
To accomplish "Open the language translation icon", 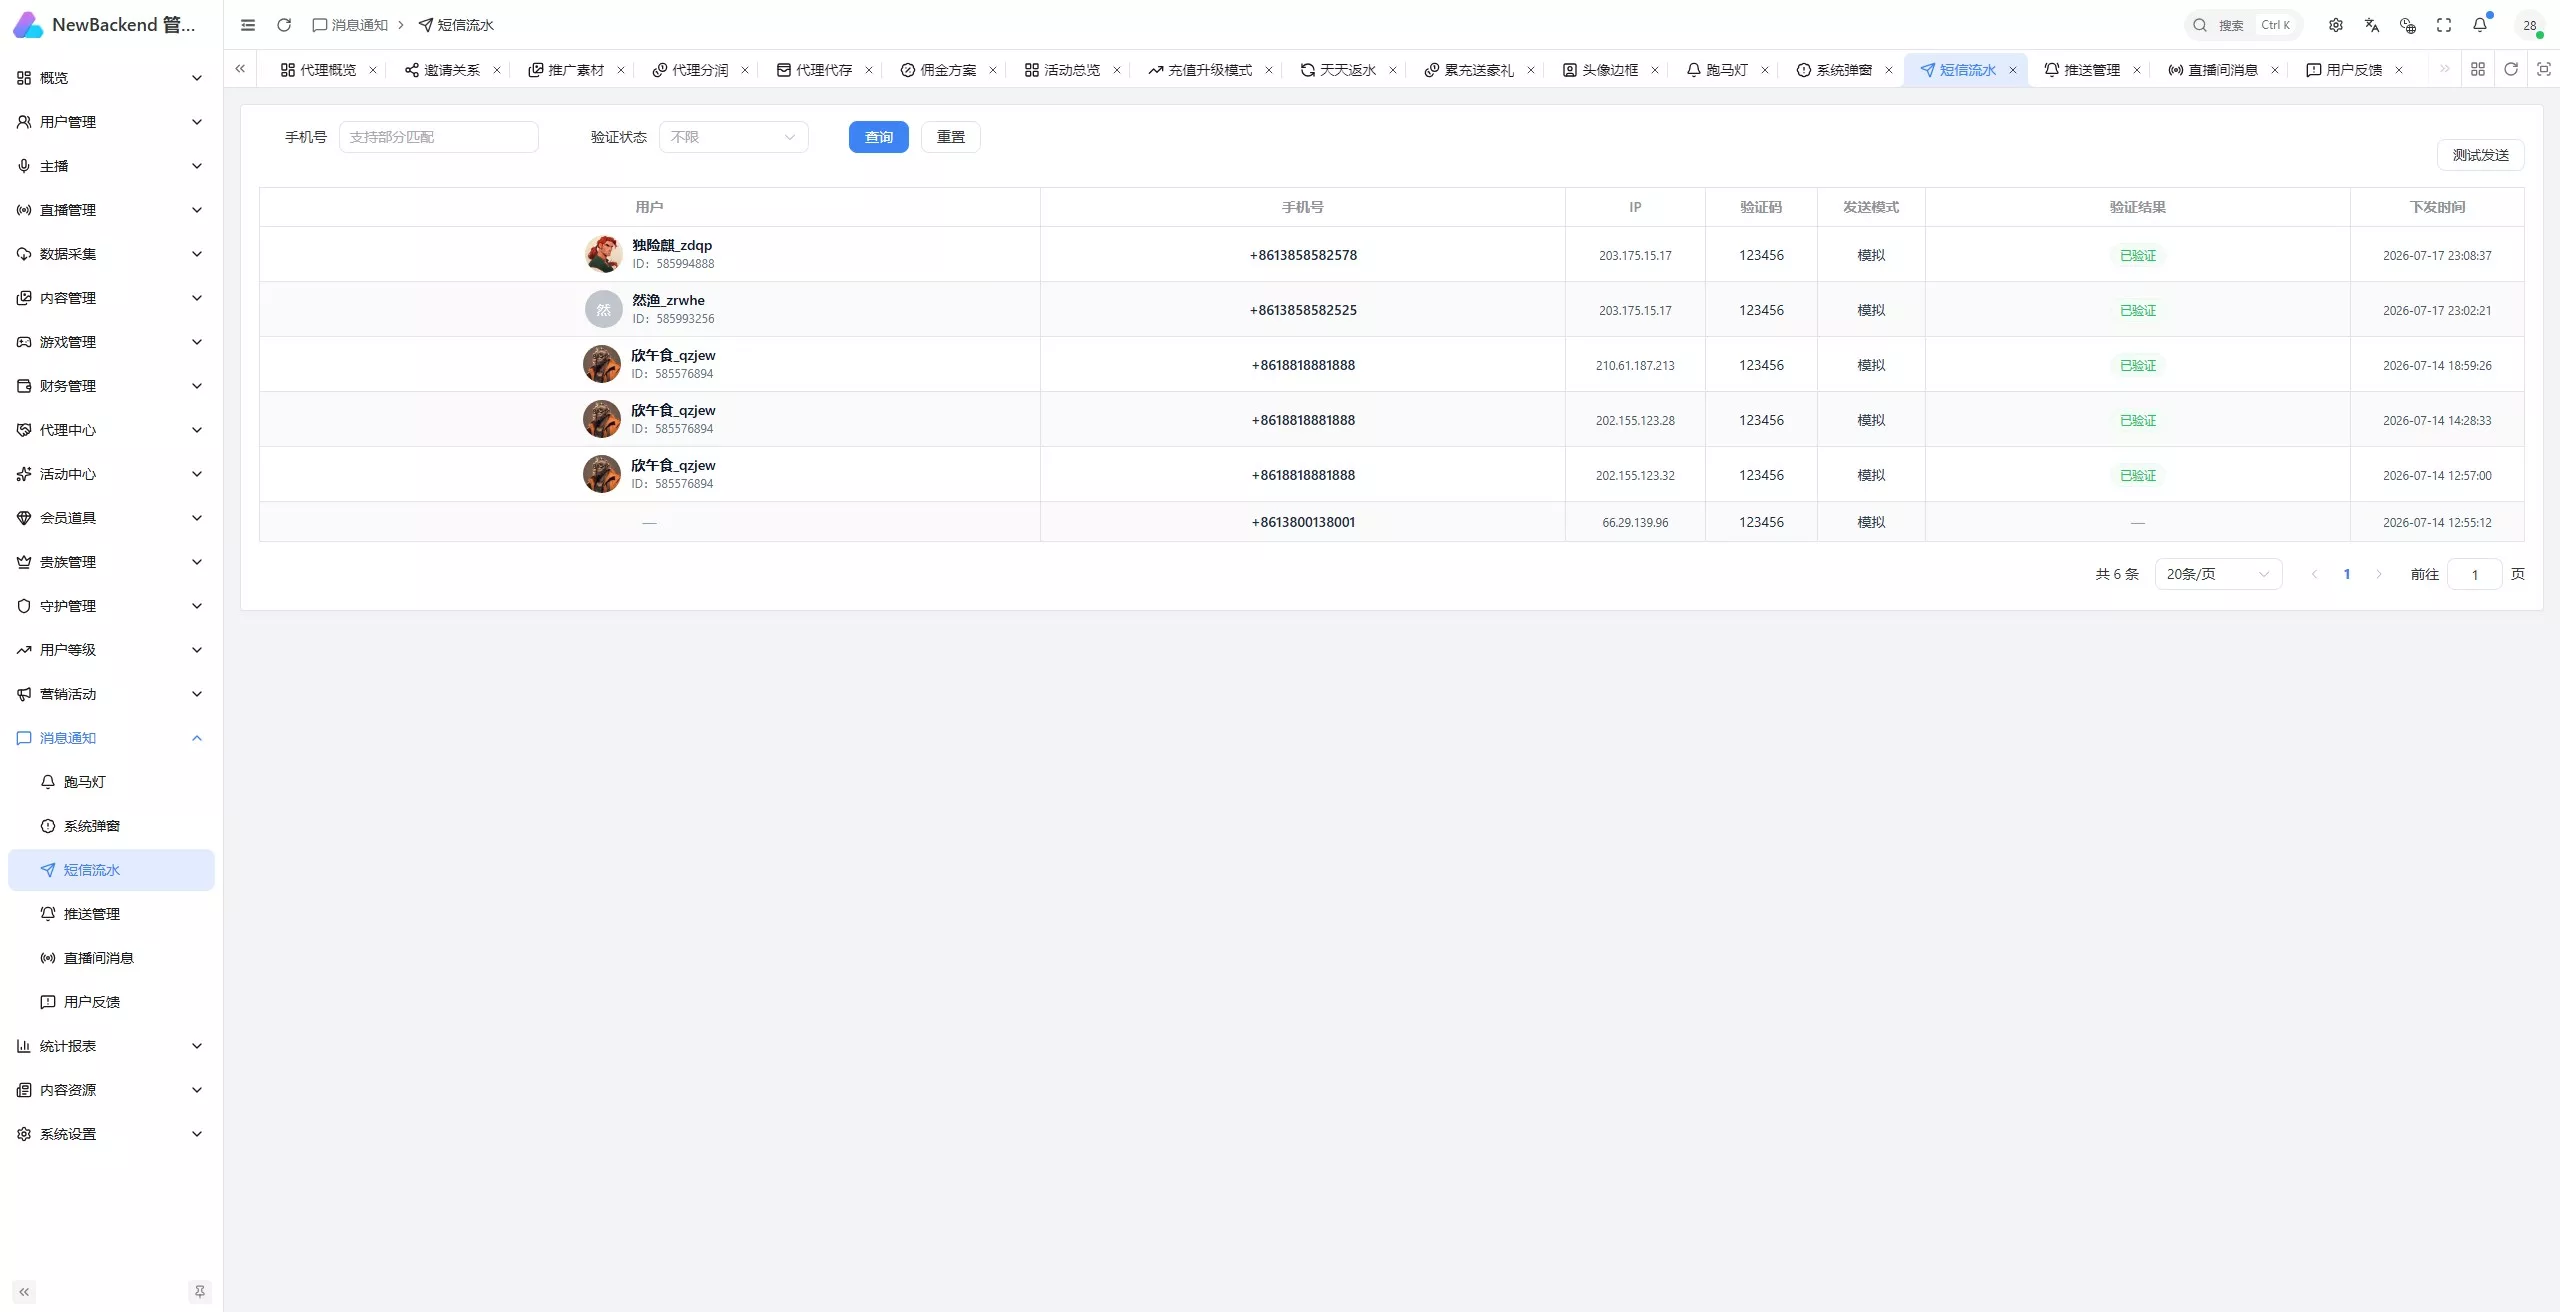I will [2372, 25].
